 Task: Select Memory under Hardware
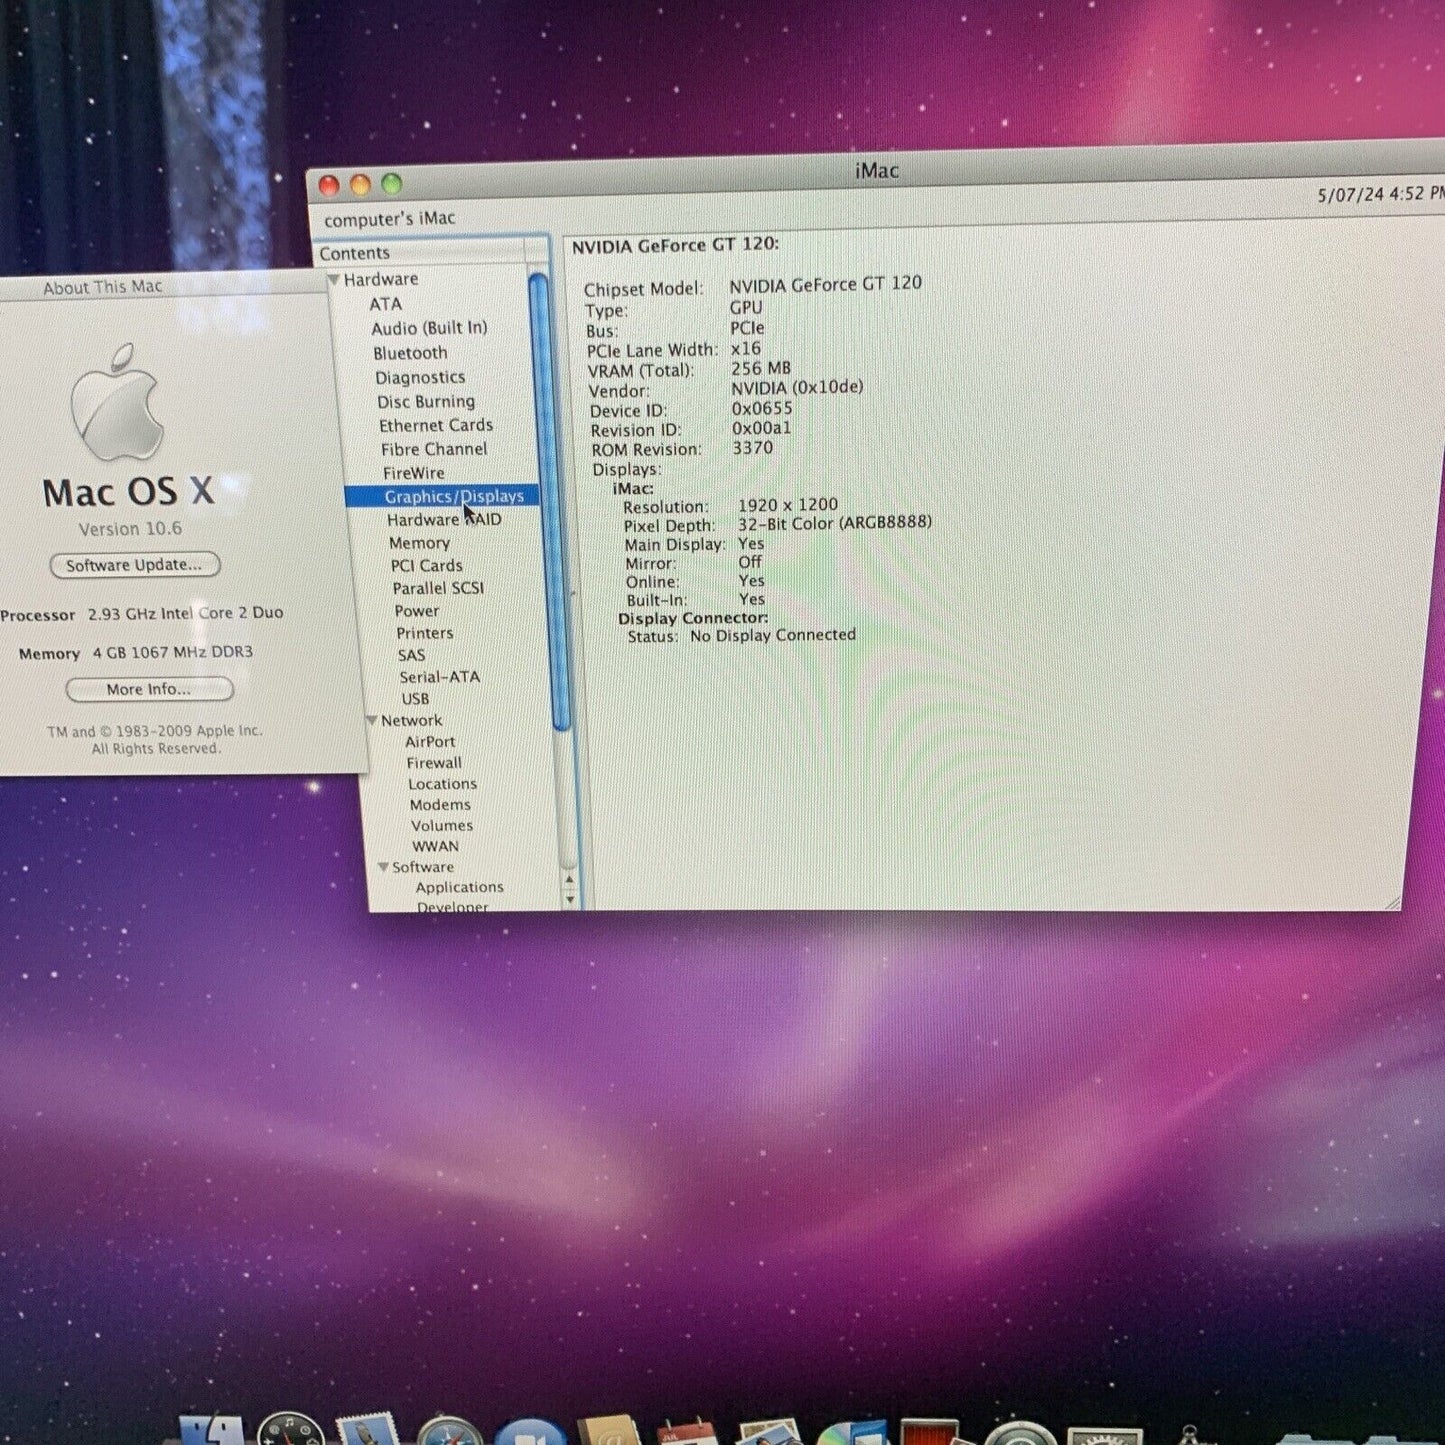pos(419,543)
